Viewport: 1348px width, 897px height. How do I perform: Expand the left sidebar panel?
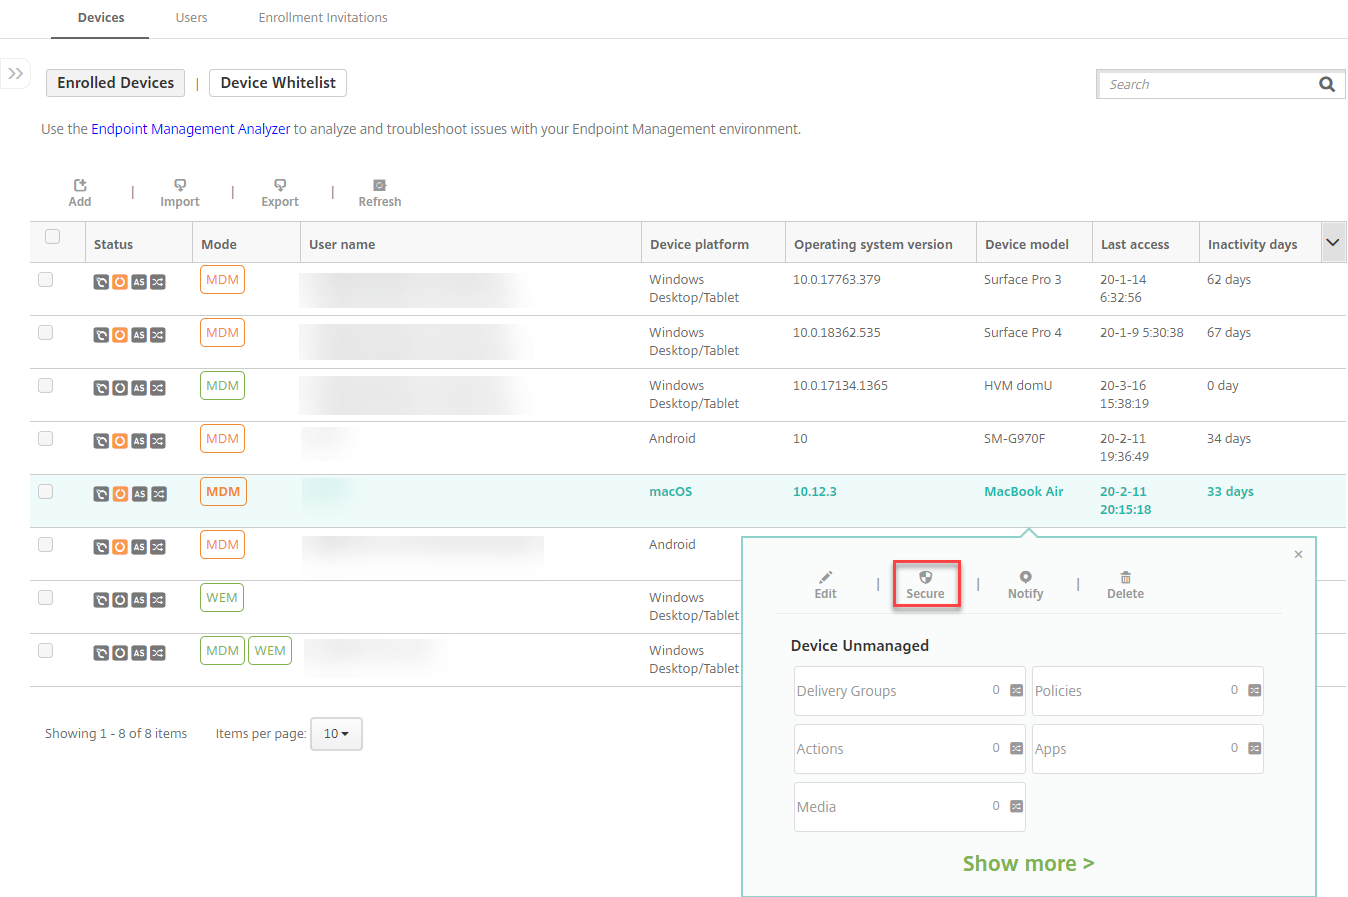[x=16, y=74]
